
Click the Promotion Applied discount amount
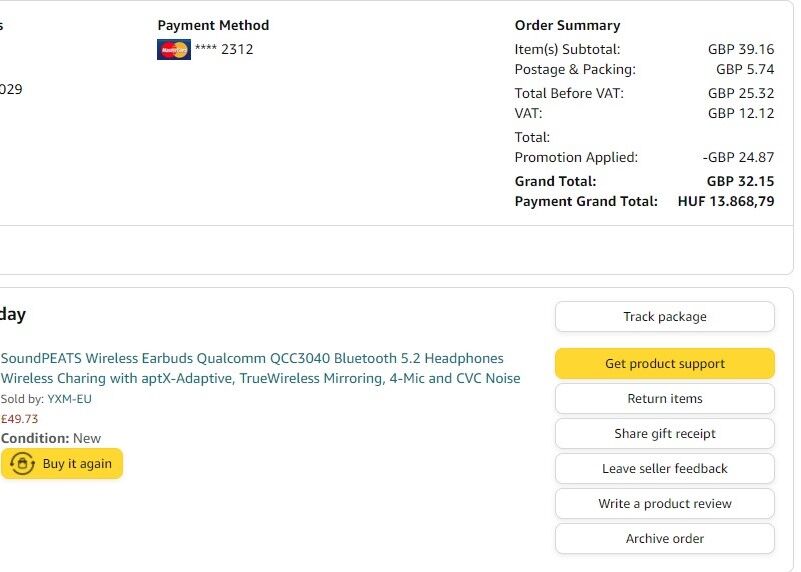pos(738,158)
